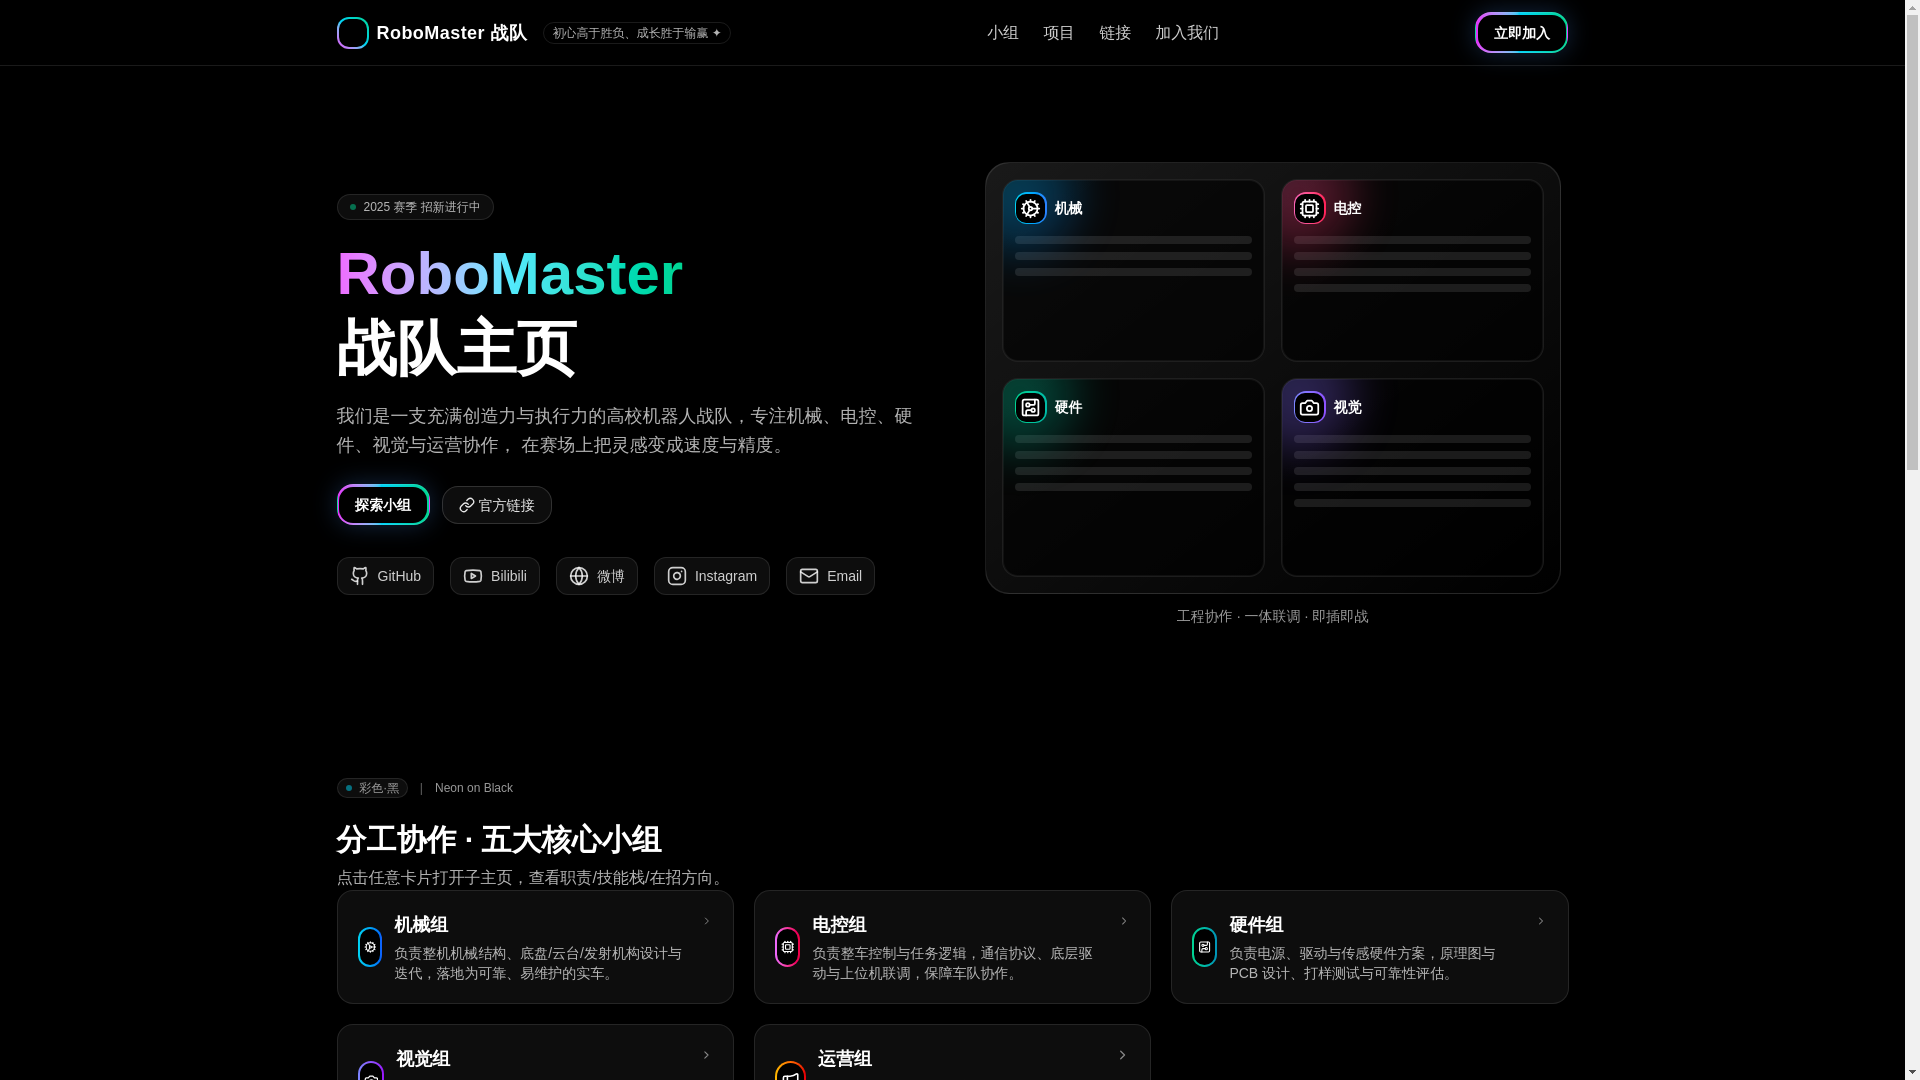Click the 初心高于胜负 slogan badge
Screen dimensions: 1920x1080
pos(637,33)
